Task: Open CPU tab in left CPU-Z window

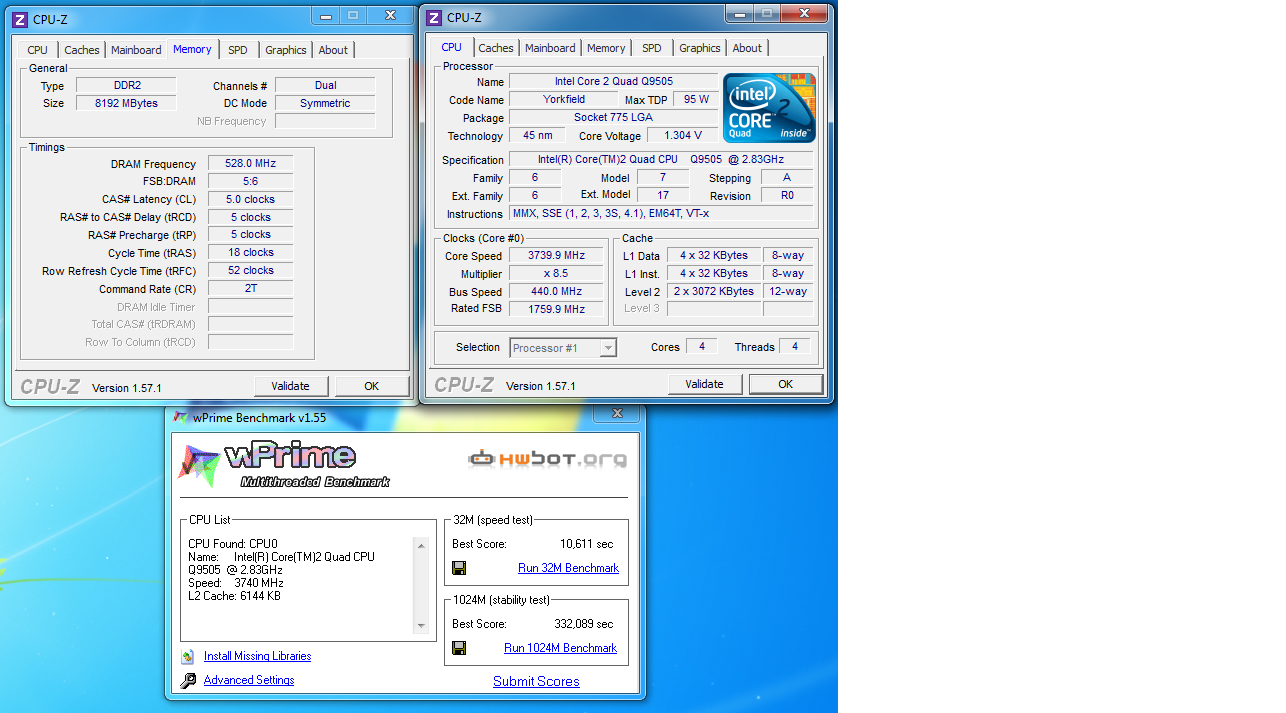Action: point(38,50)
